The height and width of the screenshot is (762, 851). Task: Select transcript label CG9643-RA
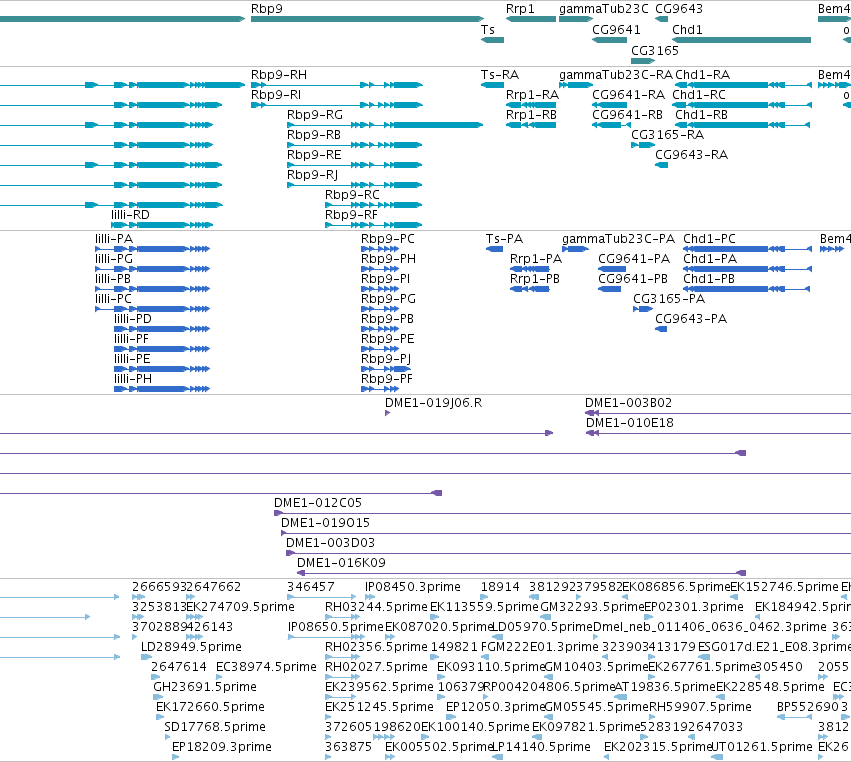691,155
